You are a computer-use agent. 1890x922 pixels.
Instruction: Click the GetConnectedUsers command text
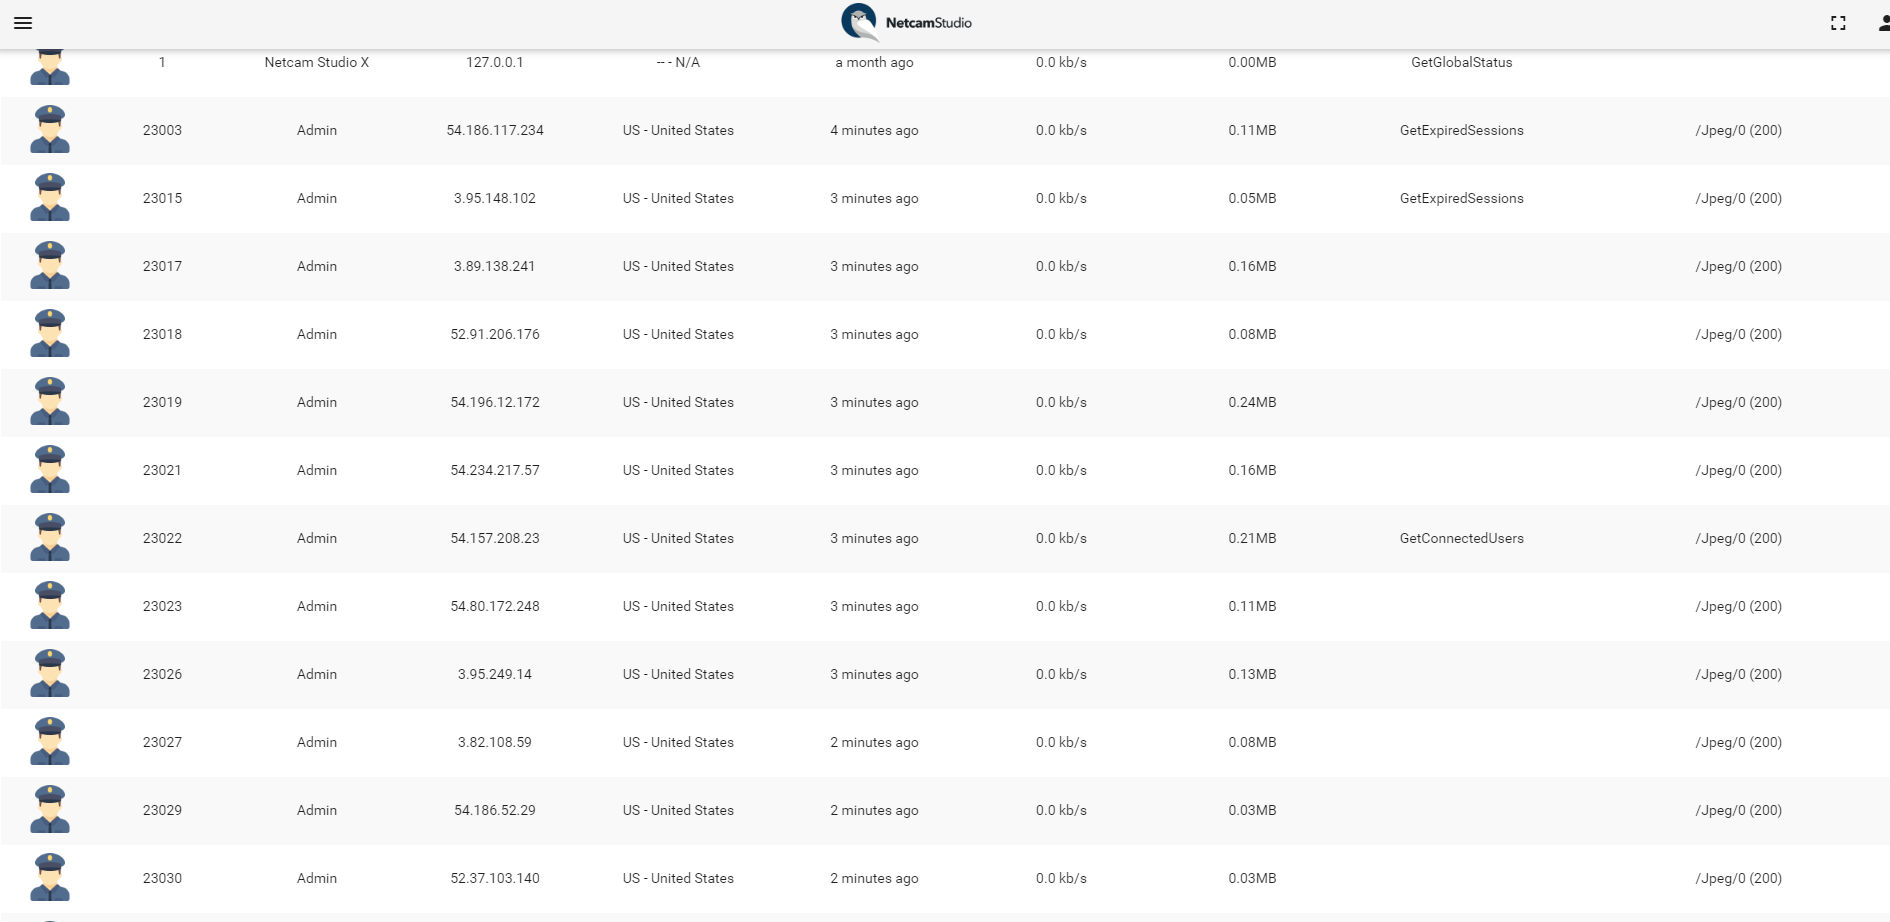(x=1462, y=538)
